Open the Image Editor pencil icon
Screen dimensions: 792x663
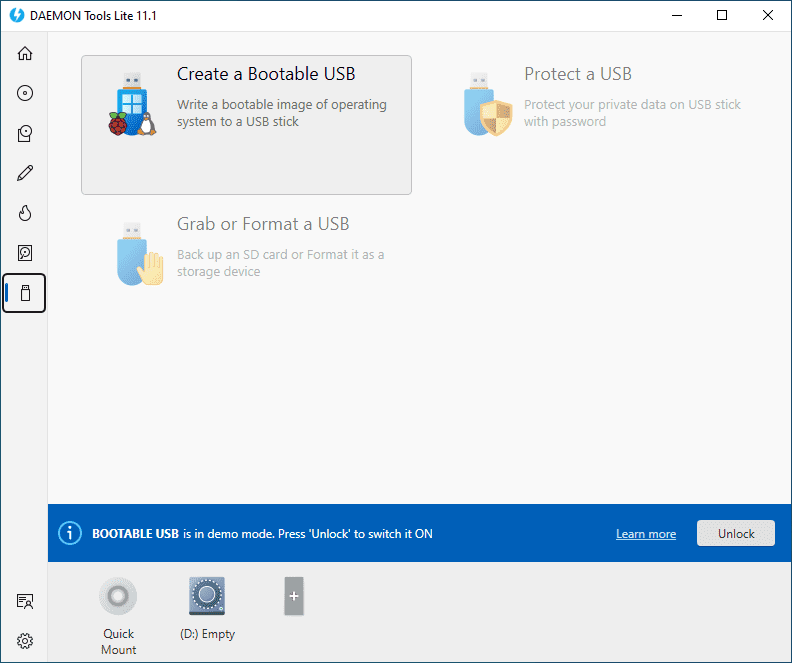coord(25,173)
